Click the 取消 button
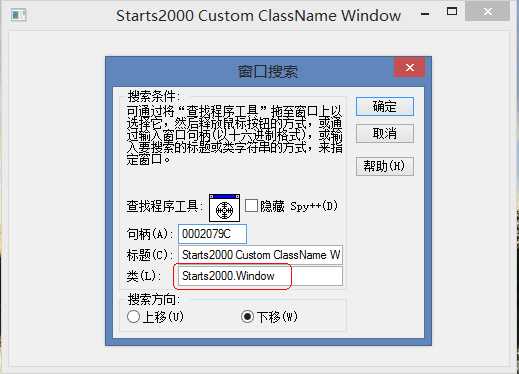The height and width of the screenshot is (374, 519). tap(385, 134)
